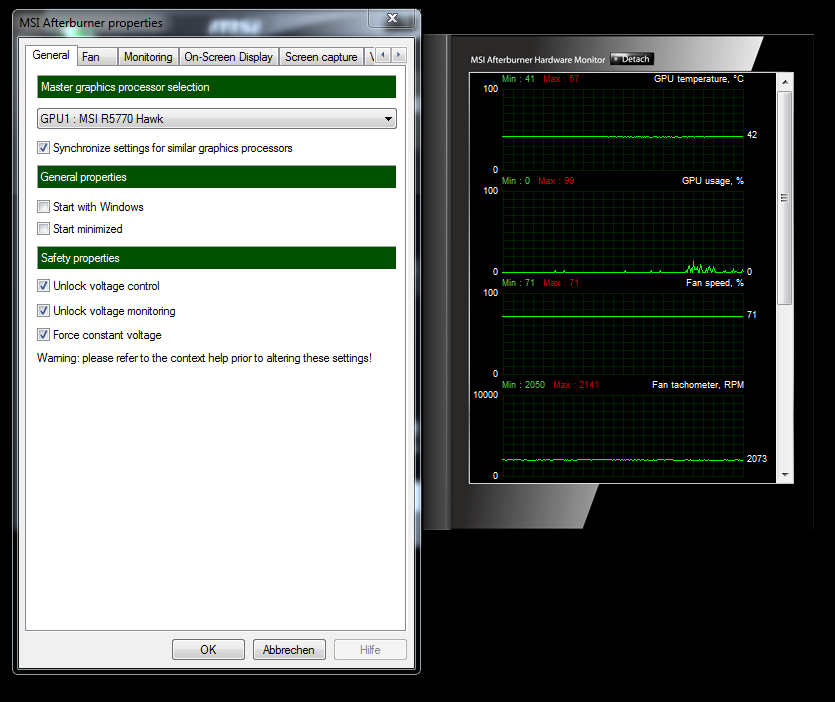Open the Fan tab
This screenshot has height=702, width=835.
coord(97,57)
